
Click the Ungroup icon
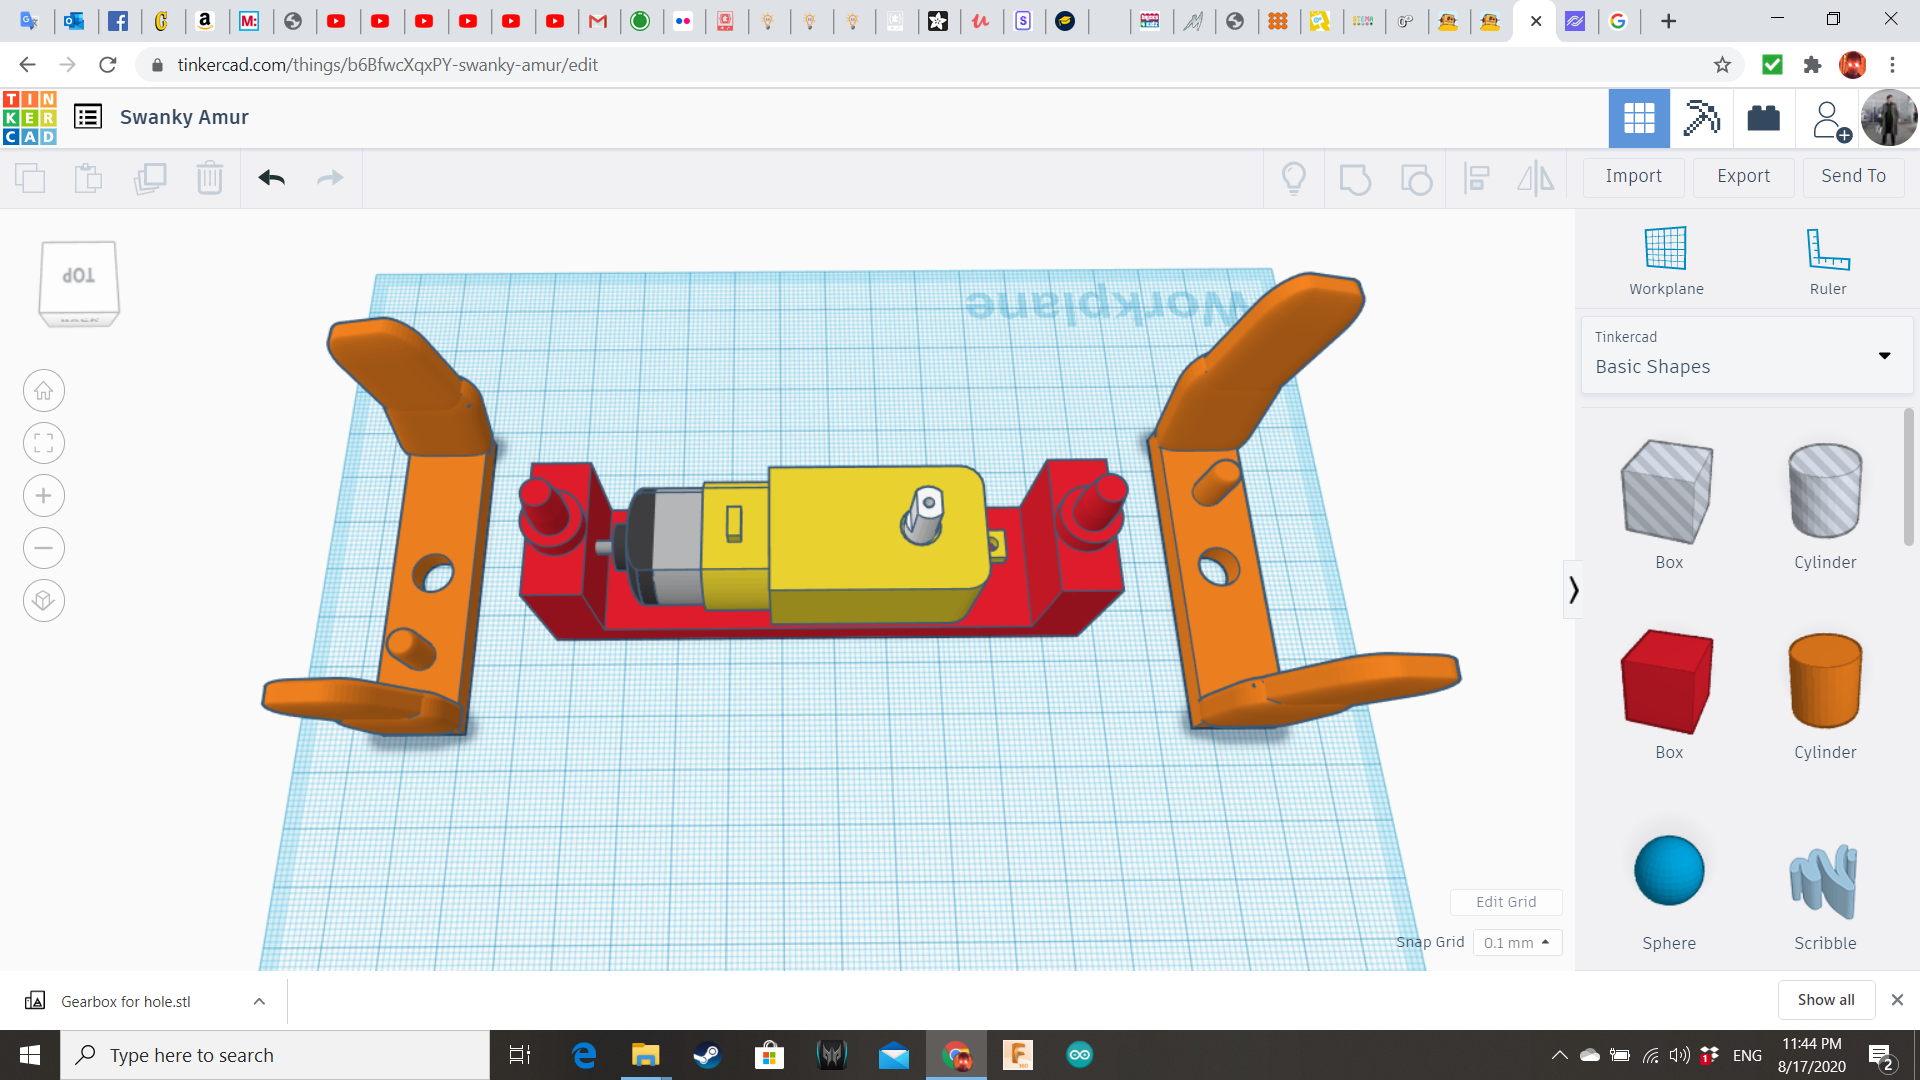(x=1416, y=178)
